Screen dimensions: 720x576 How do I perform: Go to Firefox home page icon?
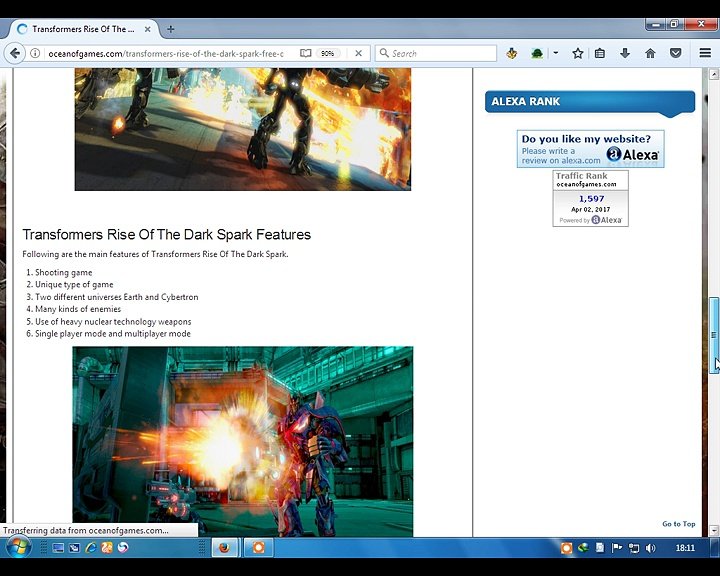650,53
